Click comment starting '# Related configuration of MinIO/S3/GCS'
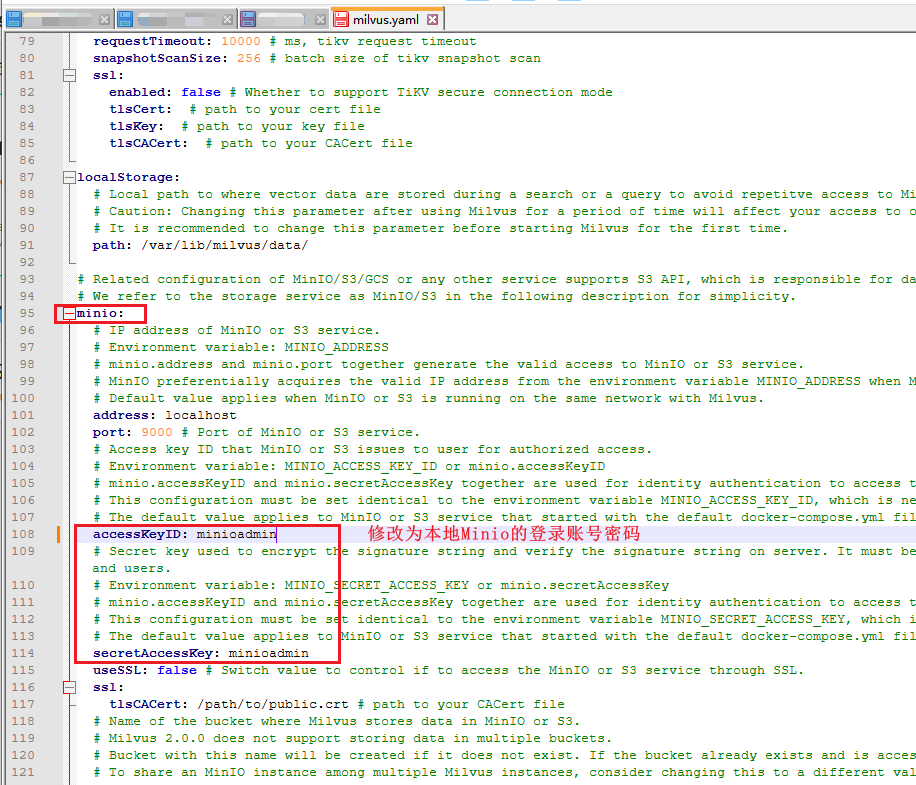Viewport: 916px width, 785px height. tap(497, 279)
